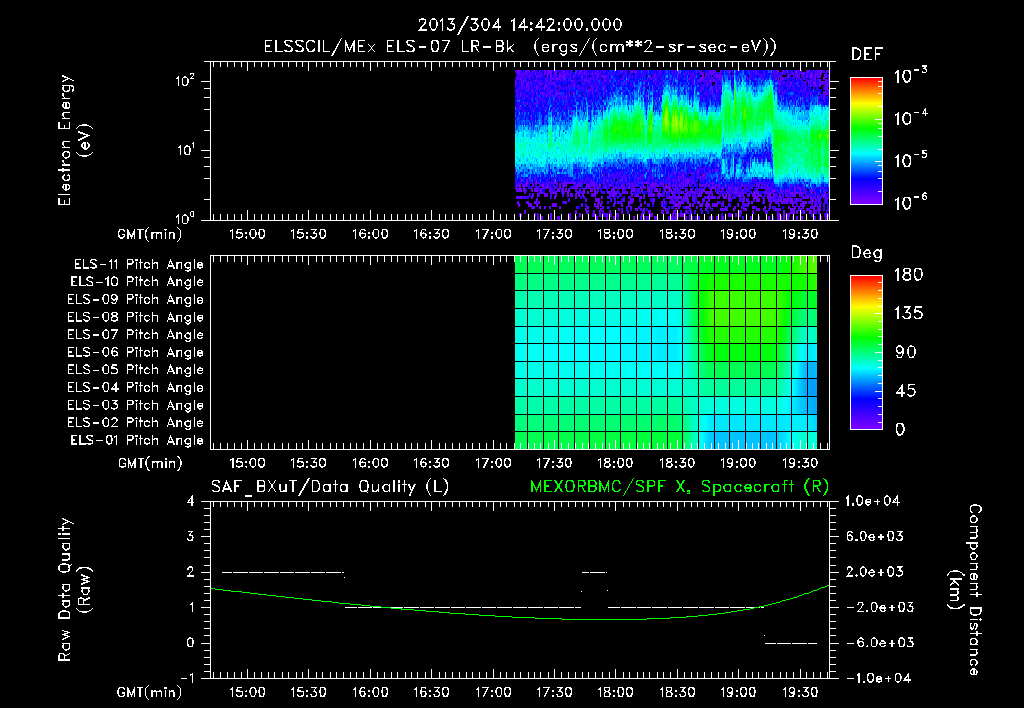Select the ELS-05 Pitch Angle row label

tap(136, 370)
